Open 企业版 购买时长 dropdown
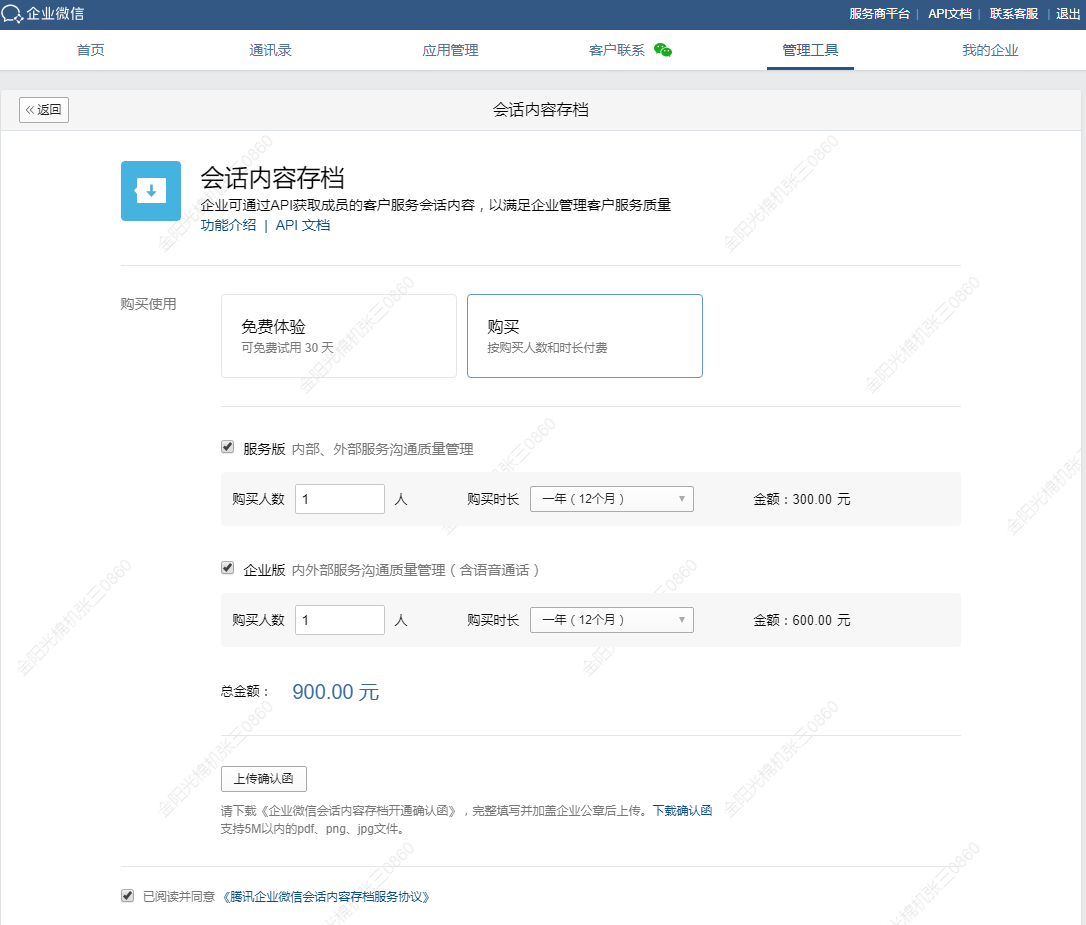Screen dimensions: 1086x925 pyautogui.click(x=611, y=620)
